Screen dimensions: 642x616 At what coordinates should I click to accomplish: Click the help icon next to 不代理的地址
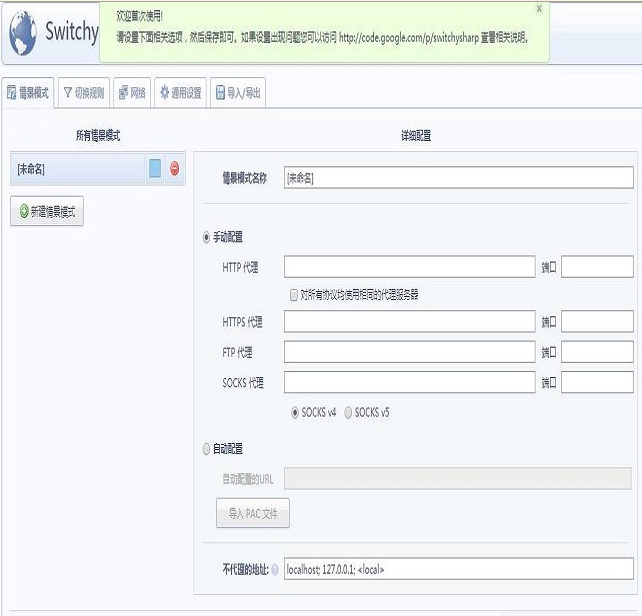click(x=275, y=569)
